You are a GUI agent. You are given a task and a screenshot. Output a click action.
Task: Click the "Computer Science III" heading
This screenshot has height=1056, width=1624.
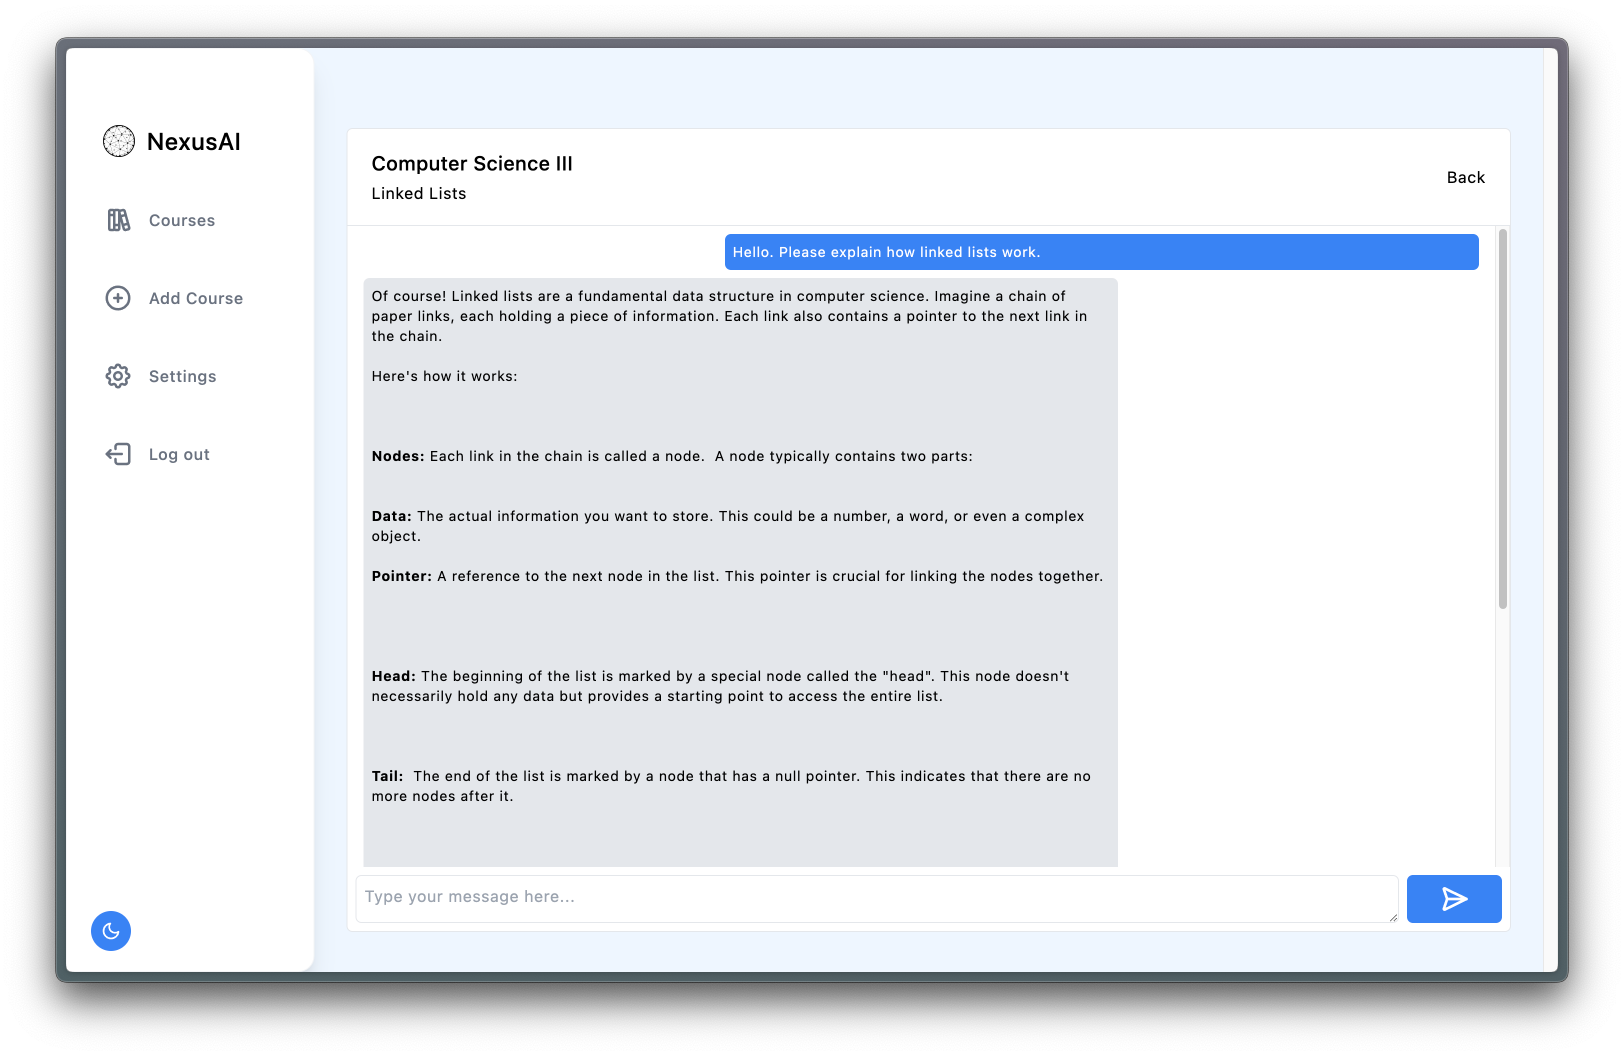click(472, 164)
